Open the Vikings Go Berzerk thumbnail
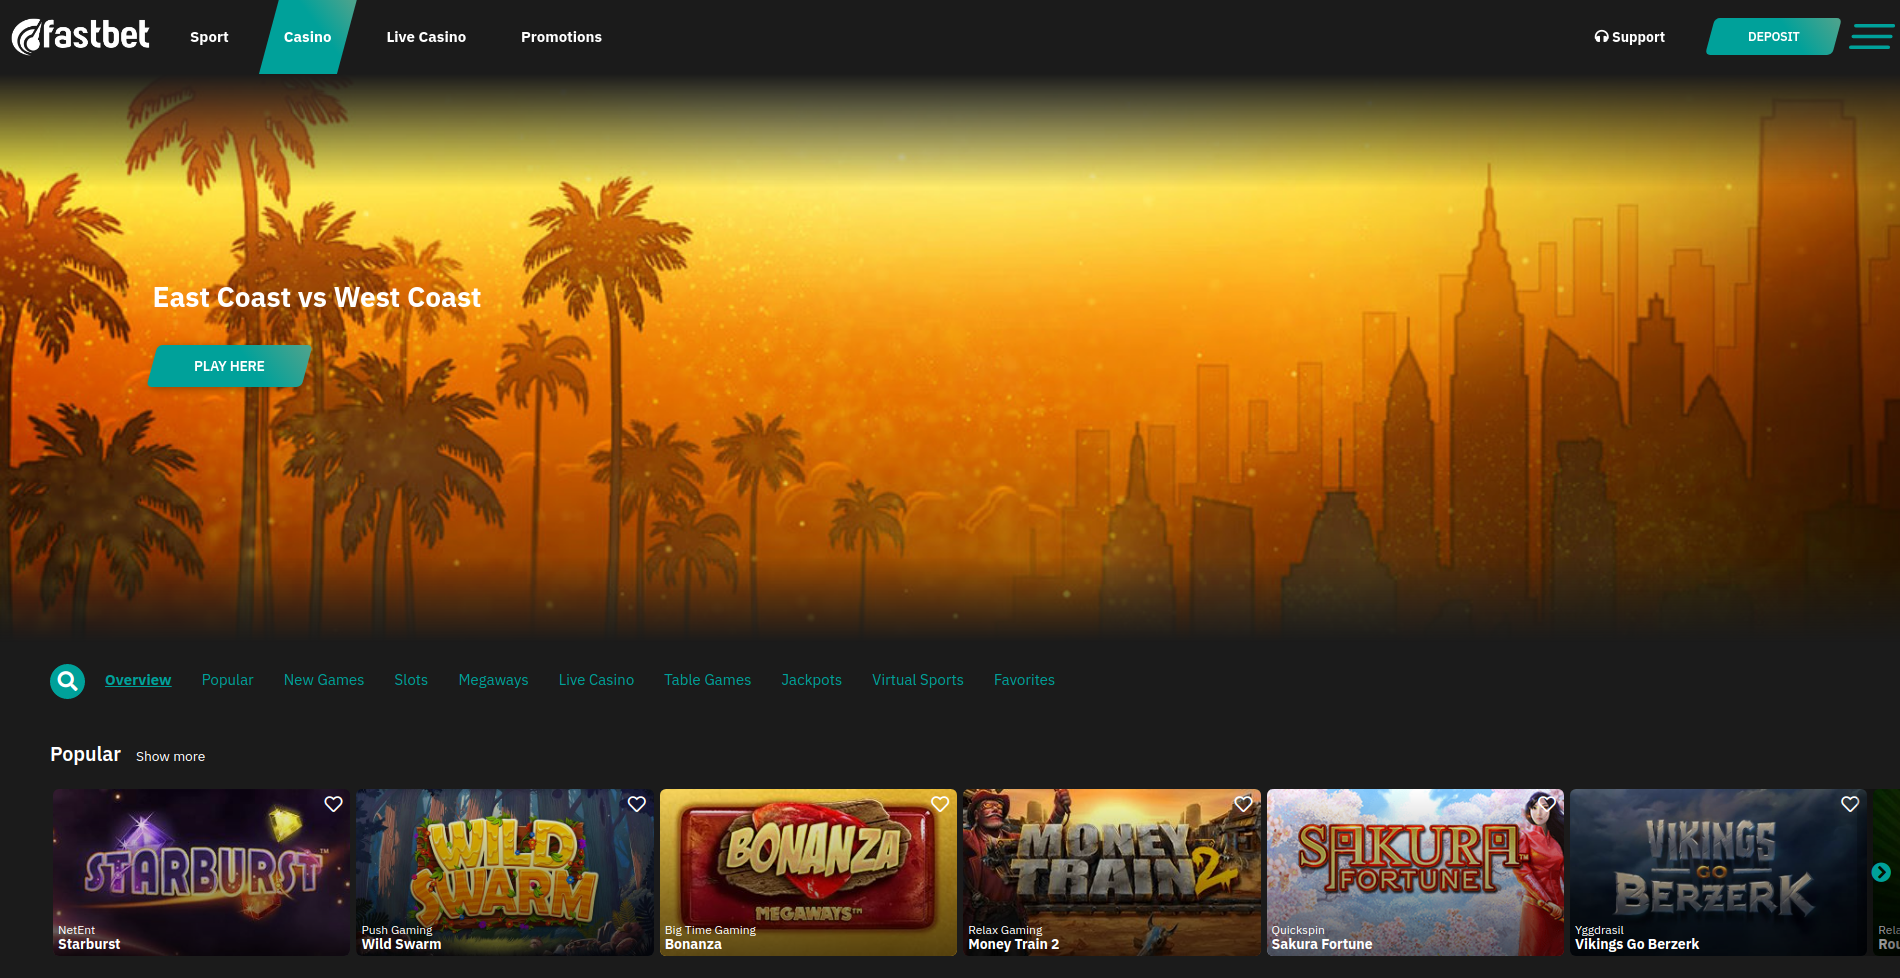 tap(1718, 872)
